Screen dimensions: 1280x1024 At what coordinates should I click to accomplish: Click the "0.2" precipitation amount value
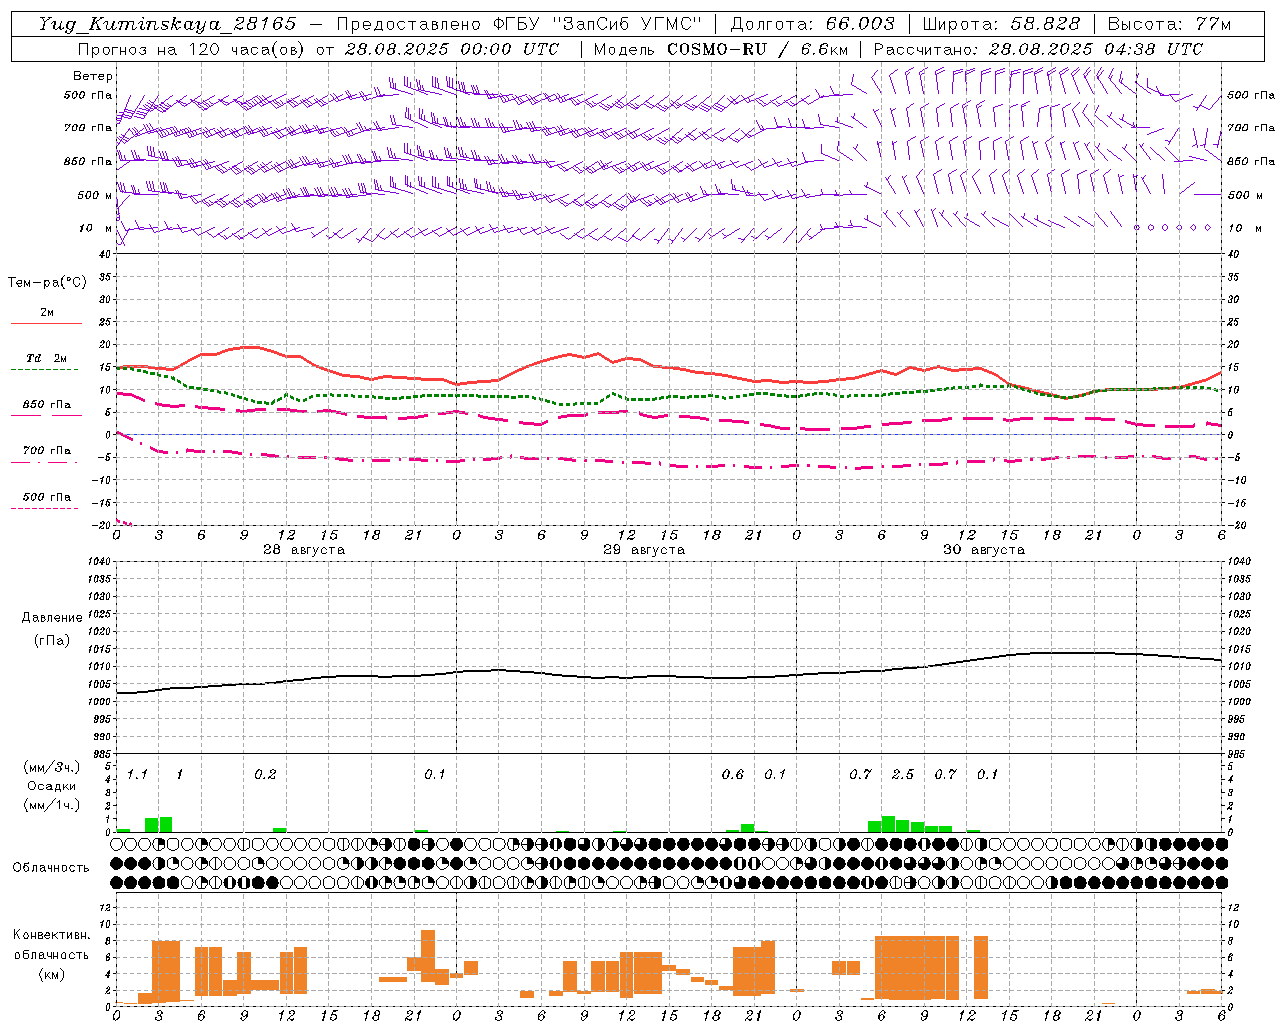265,774
